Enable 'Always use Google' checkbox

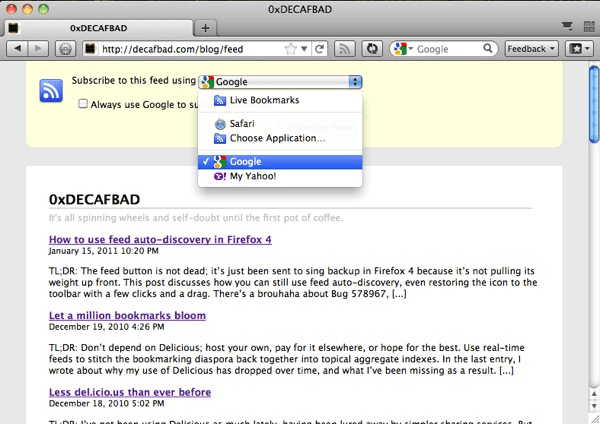84,103
